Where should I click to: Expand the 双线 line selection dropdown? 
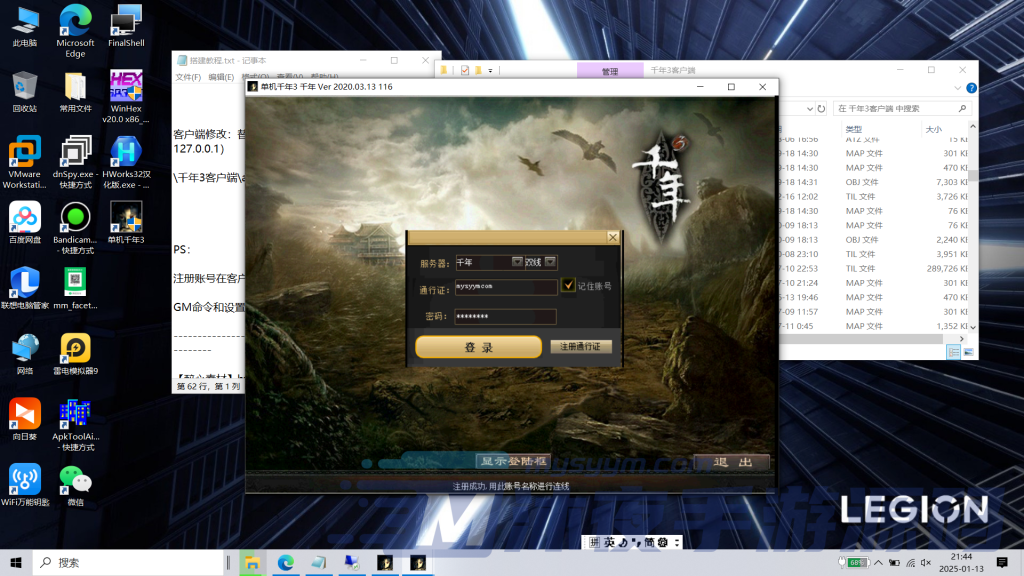[550, 262]
